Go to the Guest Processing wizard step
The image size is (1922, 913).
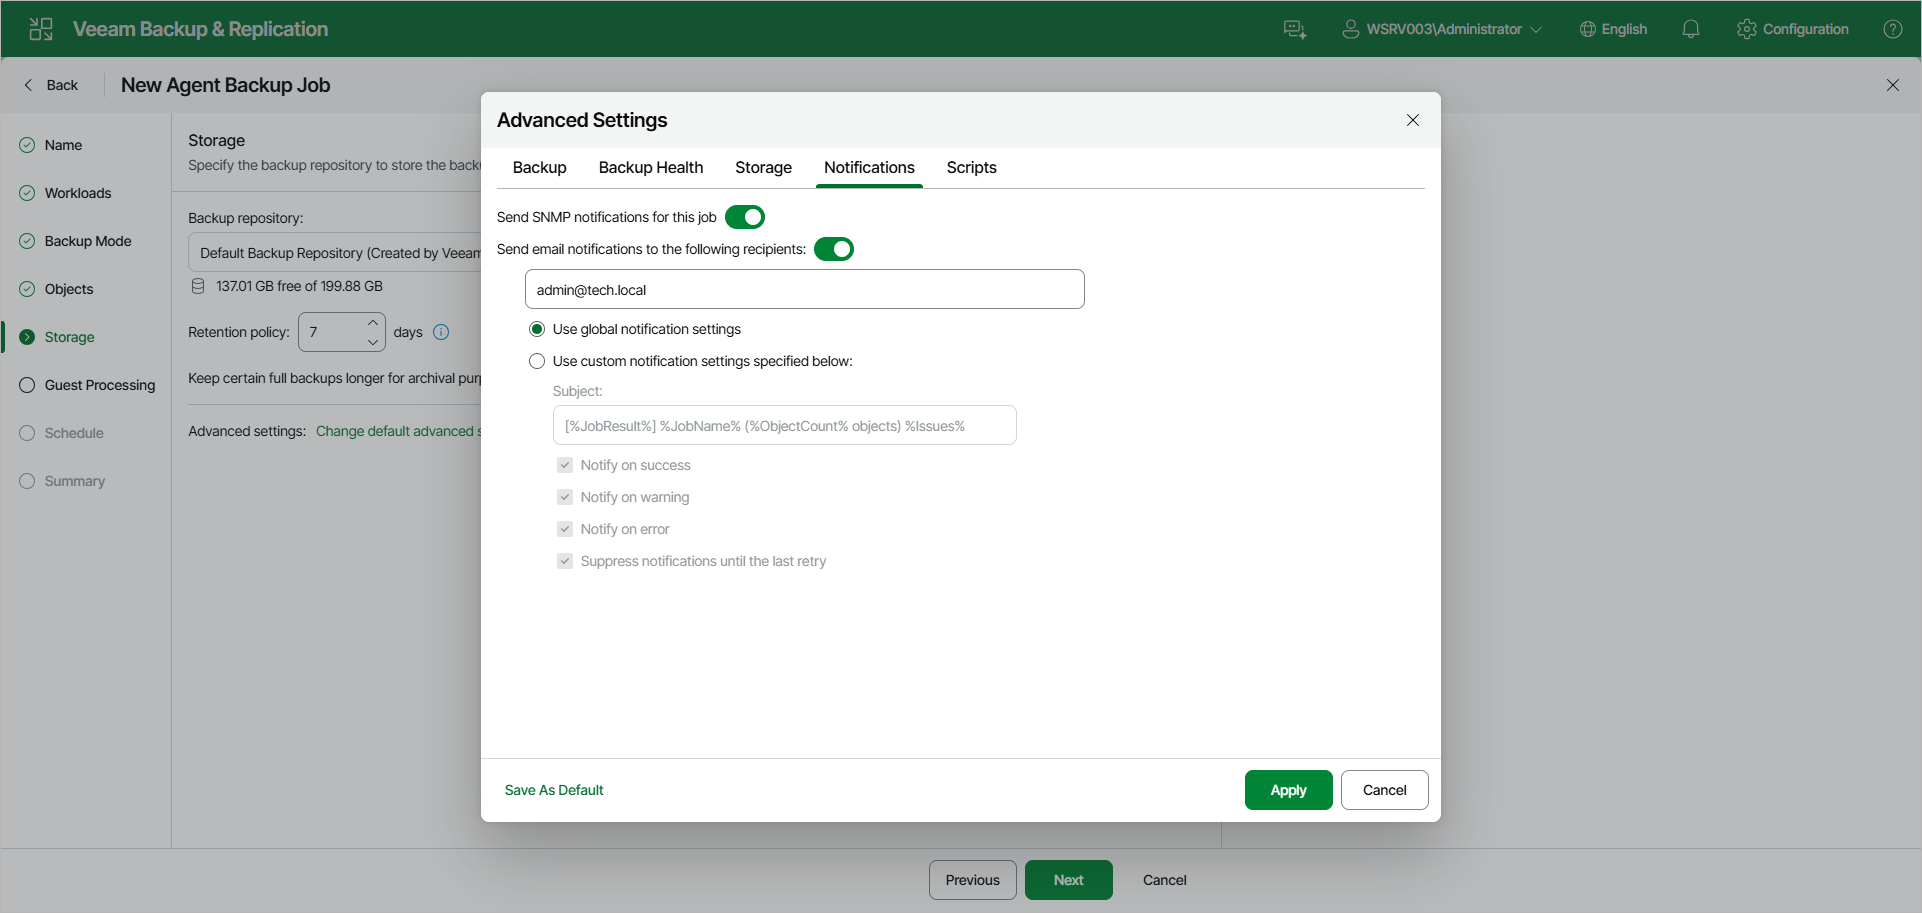point(100,385)
